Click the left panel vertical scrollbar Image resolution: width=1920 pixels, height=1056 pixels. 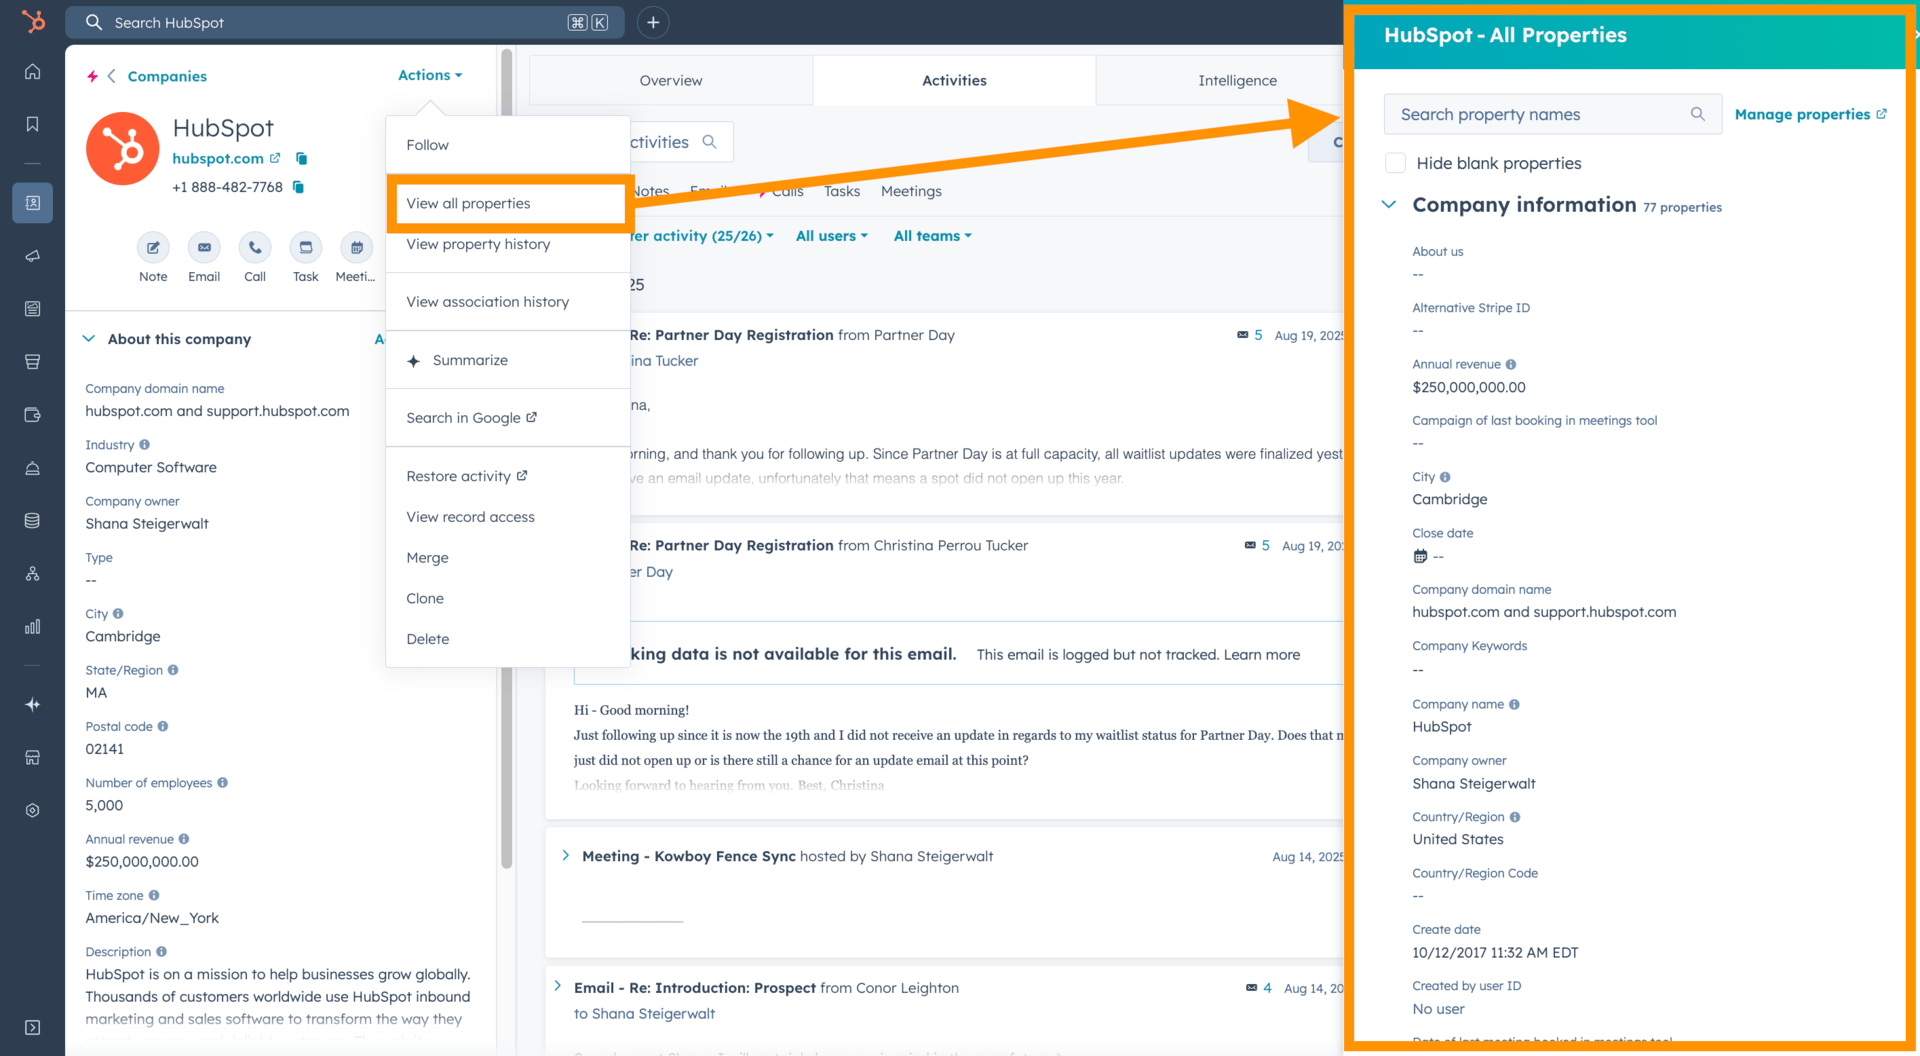[x=507, y=460]
